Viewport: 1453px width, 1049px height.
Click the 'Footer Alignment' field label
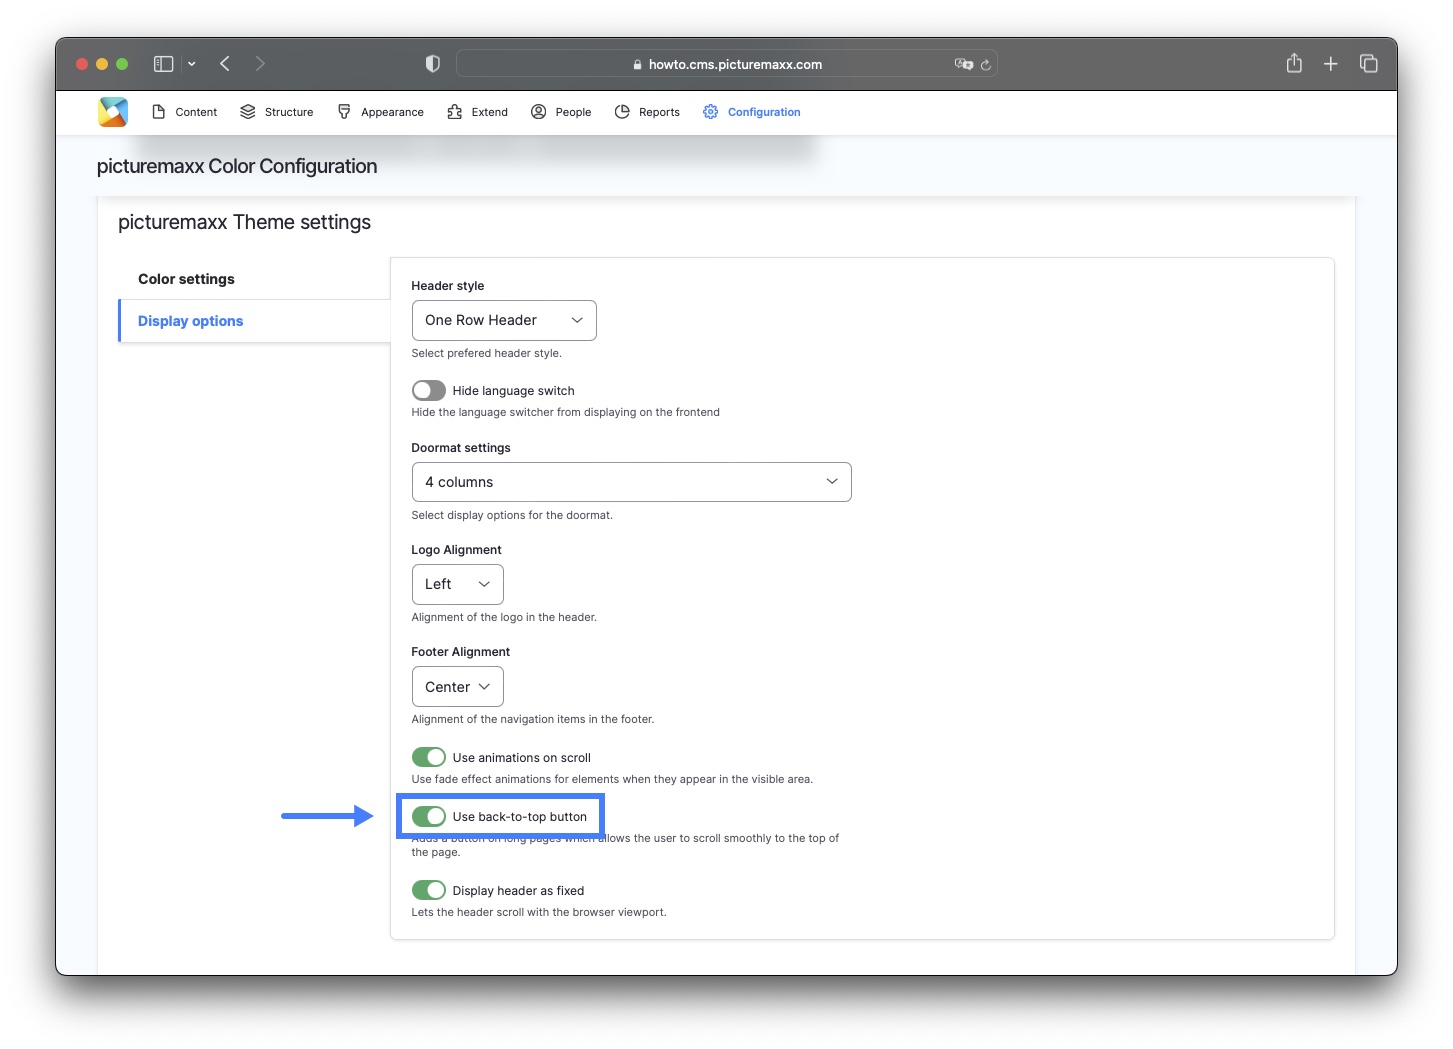pyautogui.click(x=460, y=652)
